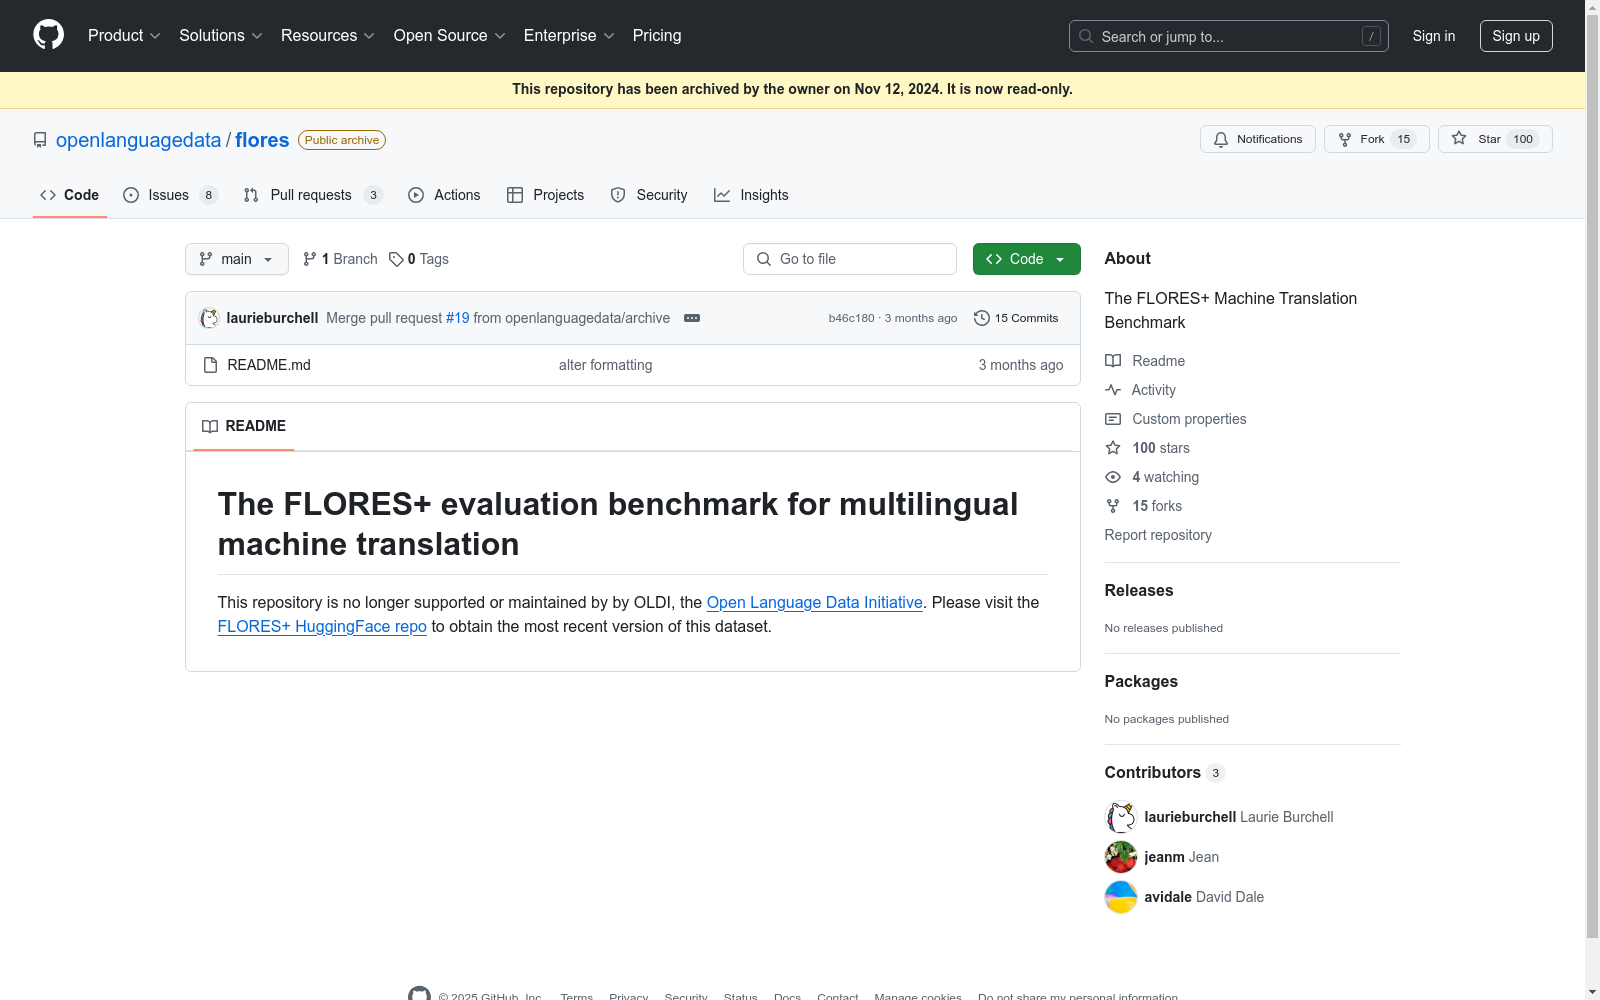Open the main branch selector dropdown
The height and width of the screenshot is (1000, 1600).
237,259
